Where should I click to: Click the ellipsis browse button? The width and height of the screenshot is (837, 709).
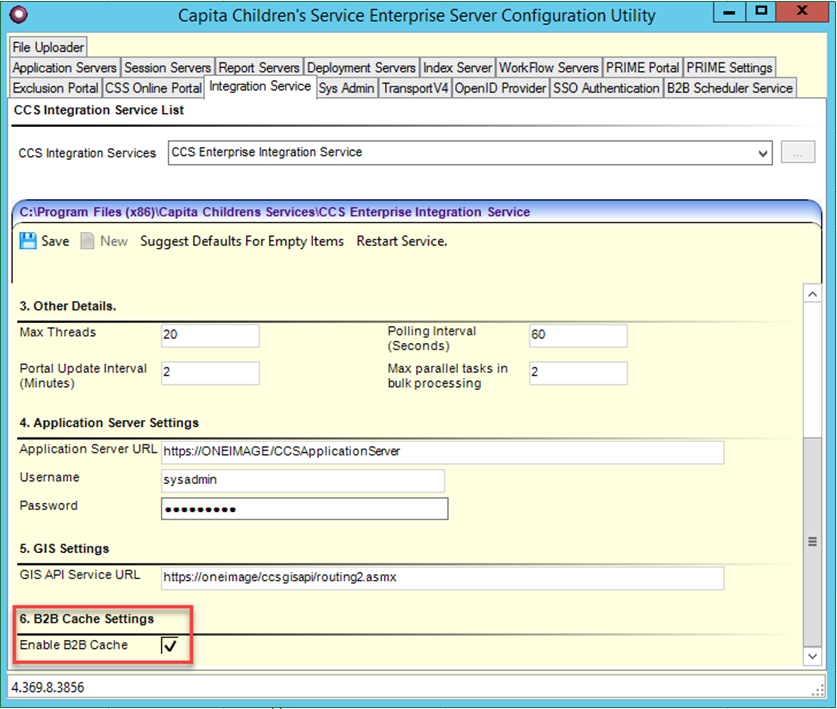coord(798,153)
